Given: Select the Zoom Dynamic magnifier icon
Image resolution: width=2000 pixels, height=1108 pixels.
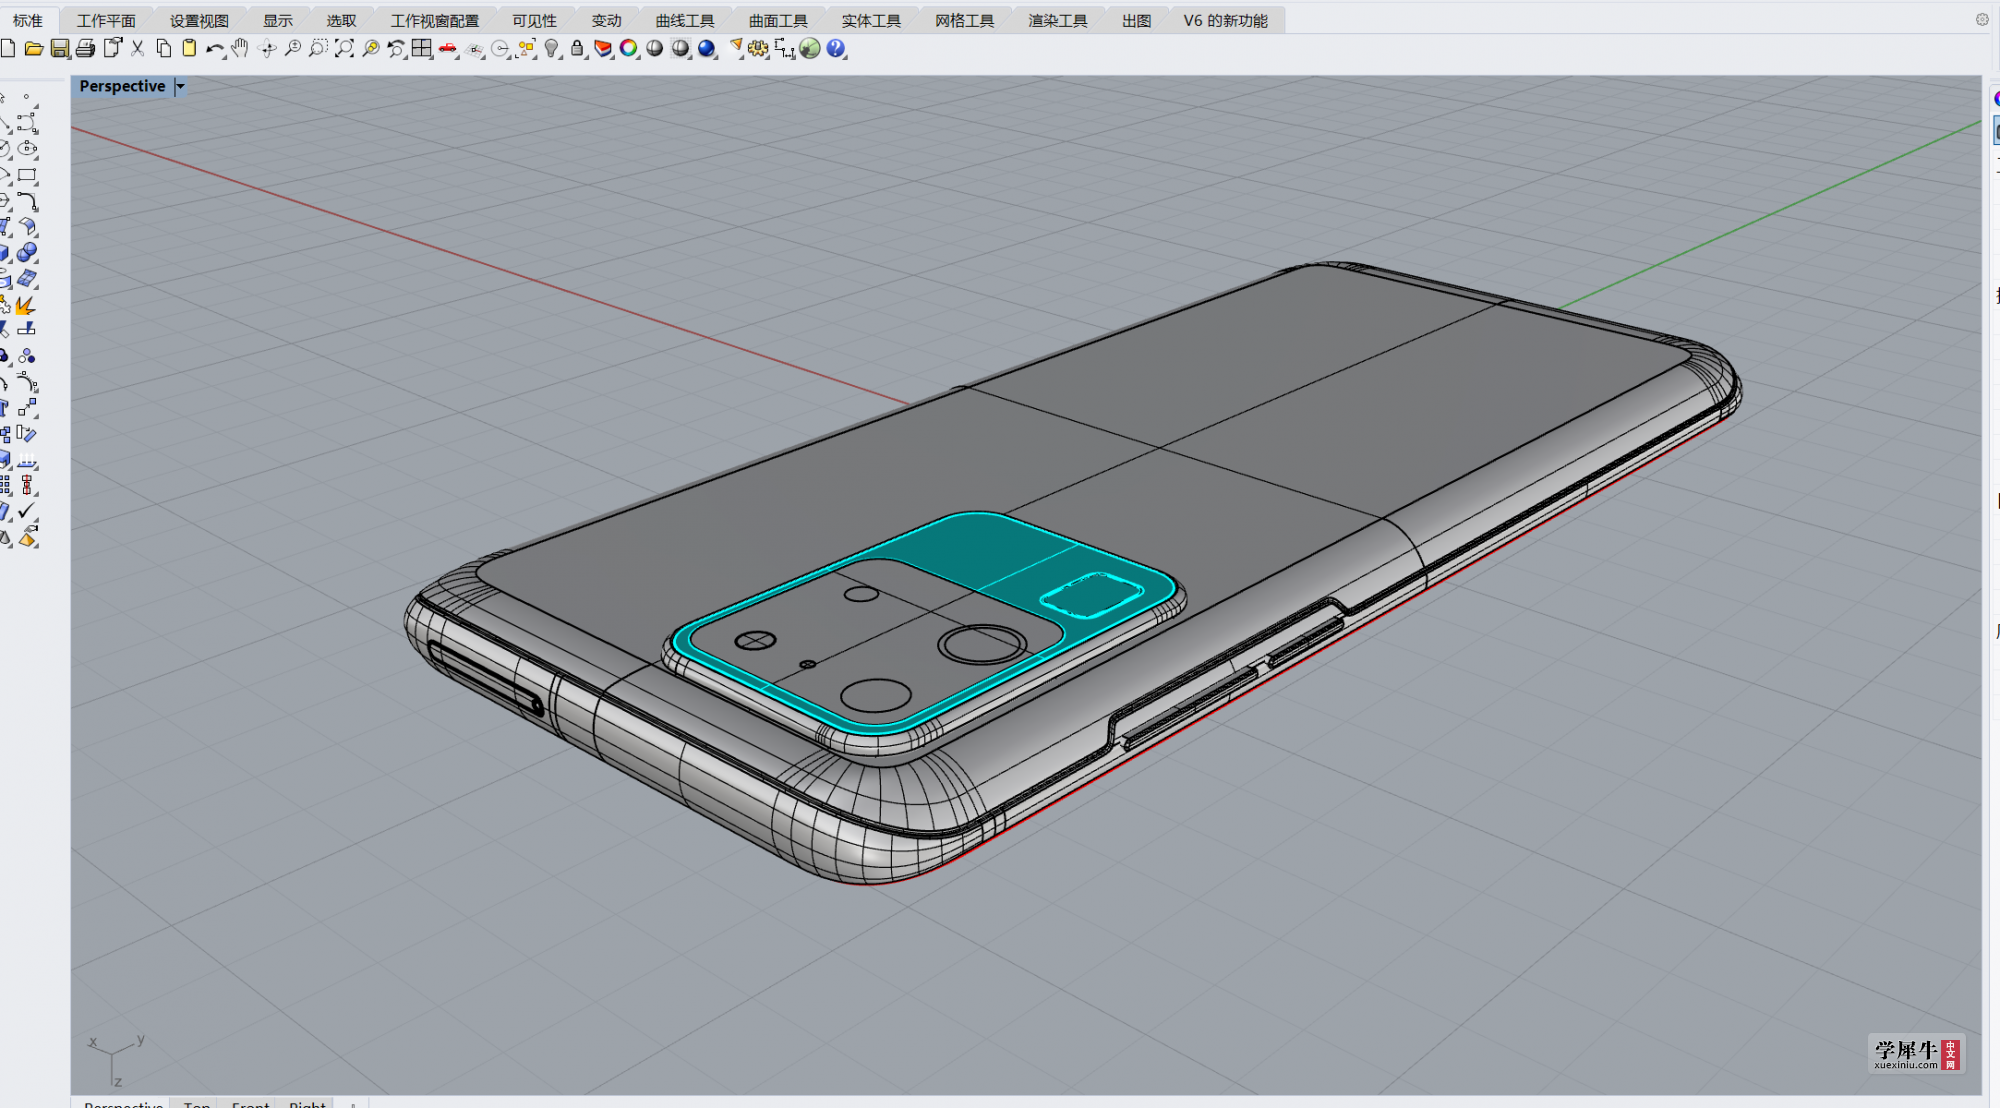Looking at the screenshot, I should coord(293,48).
